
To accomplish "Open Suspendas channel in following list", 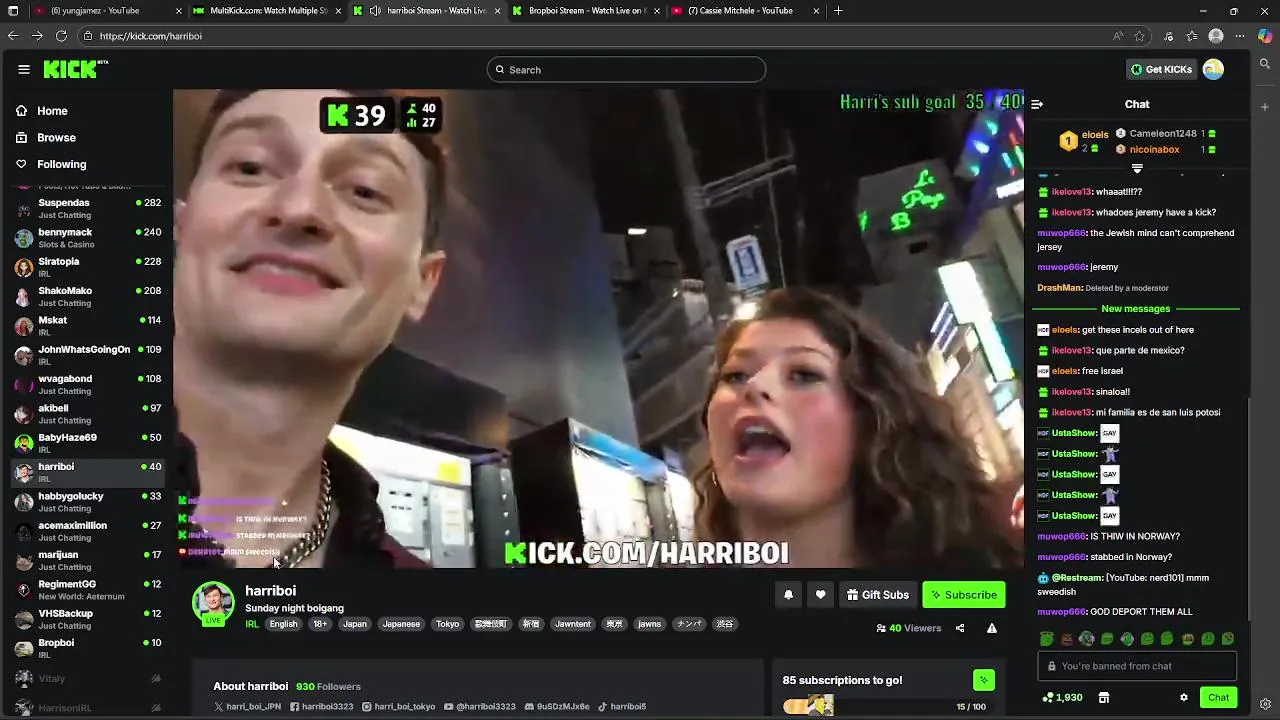I will pos(88,208).
